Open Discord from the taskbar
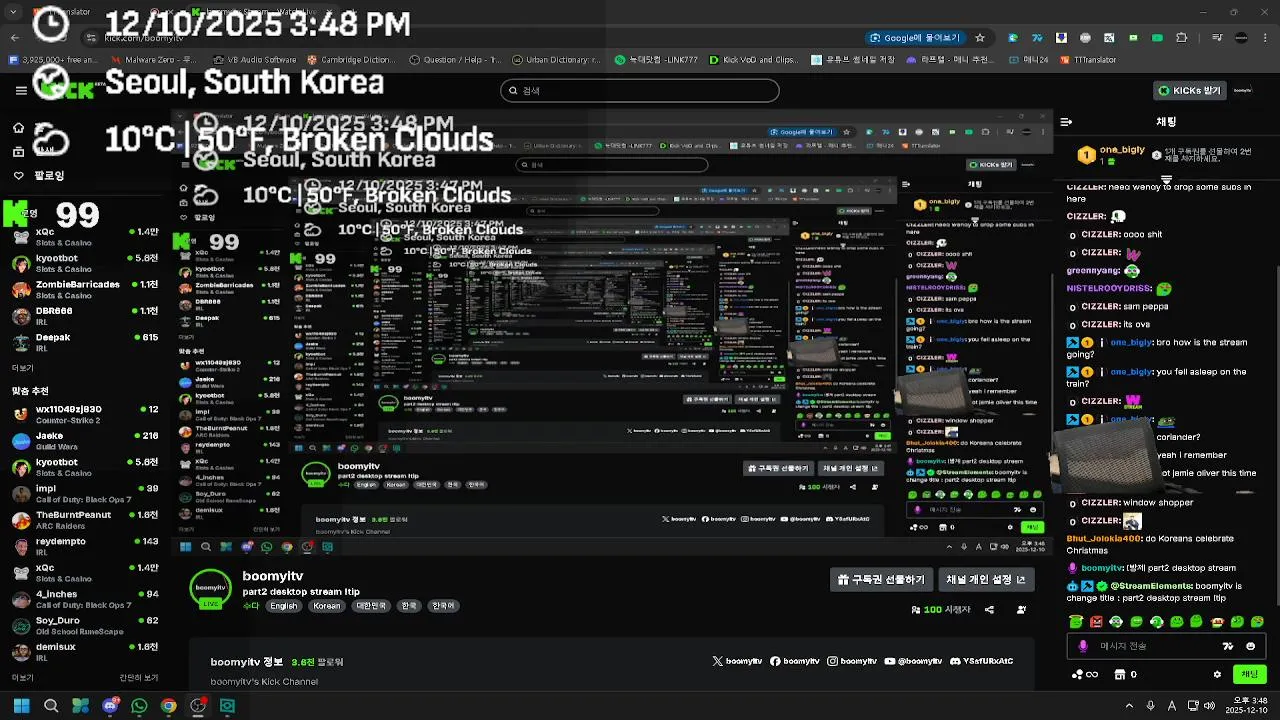This screenshot has width=1280, height=720. point(110,706)
